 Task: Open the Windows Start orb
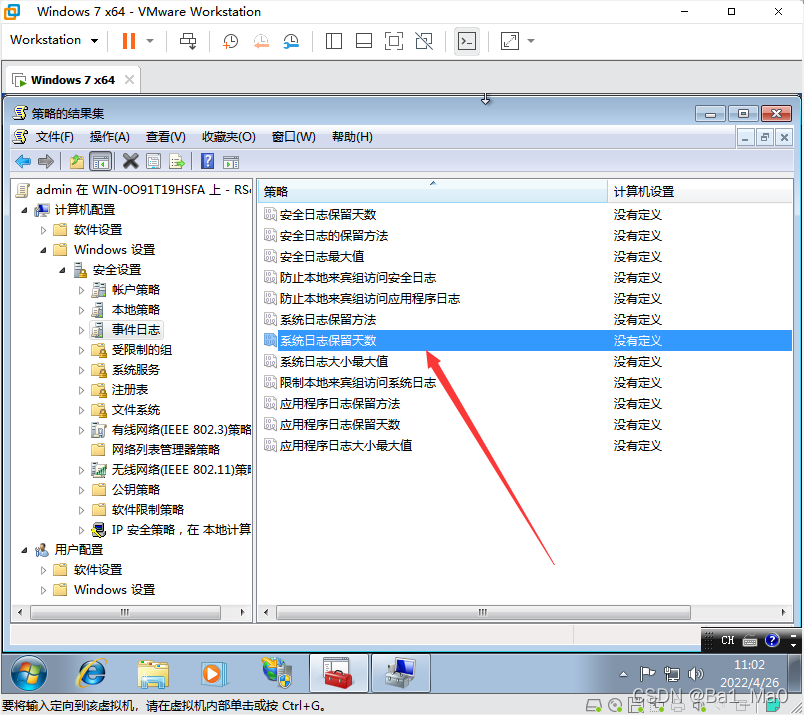point(29,673)
